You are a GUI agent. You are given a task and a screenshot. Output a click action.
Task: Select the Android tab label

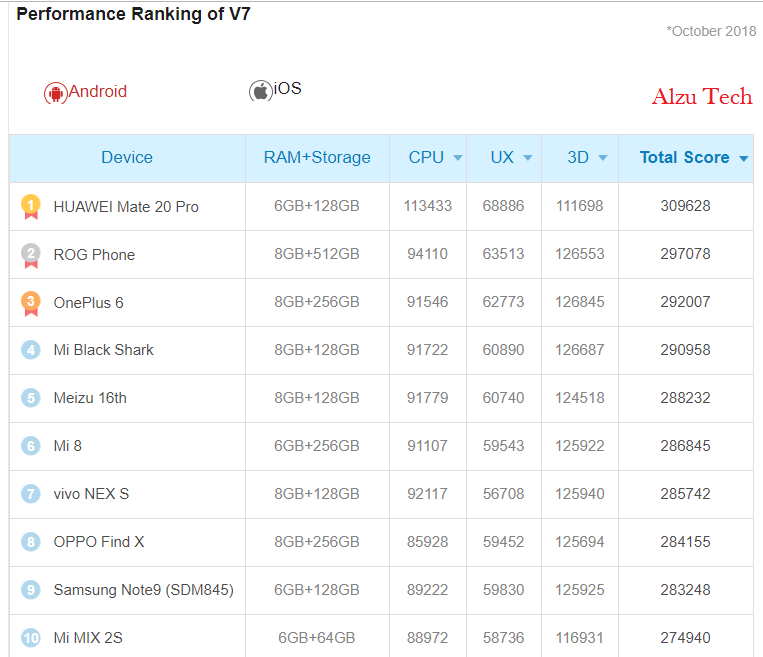point(98,91)
